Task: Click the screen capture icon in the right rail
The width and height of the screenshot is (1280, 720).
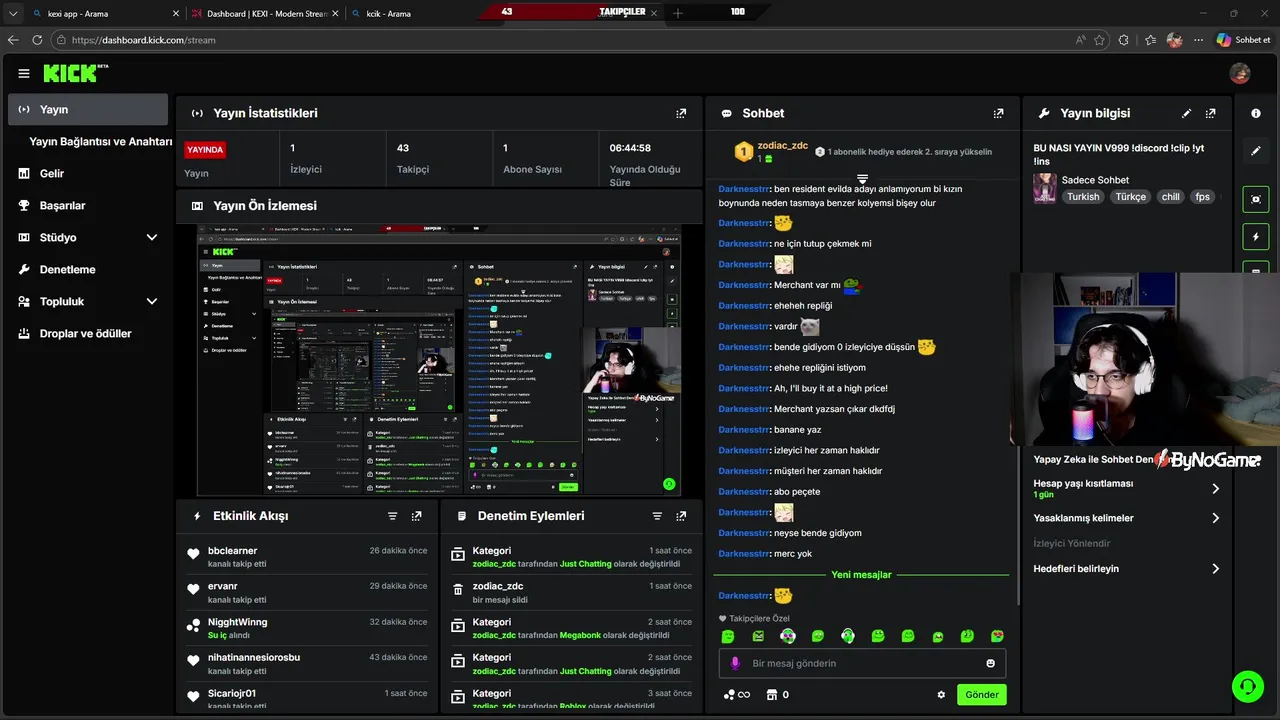Action: point(1256,199)
